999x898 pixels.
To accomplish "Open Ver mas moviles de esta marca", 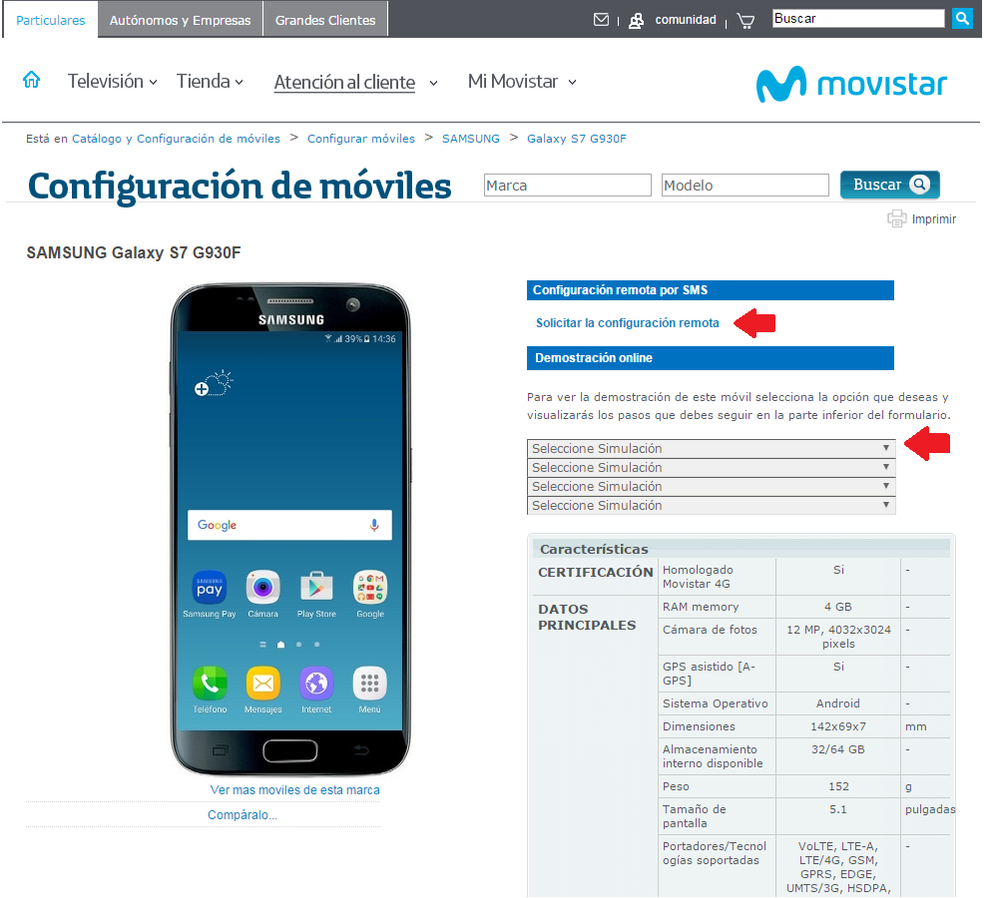I will click(293, 790).
